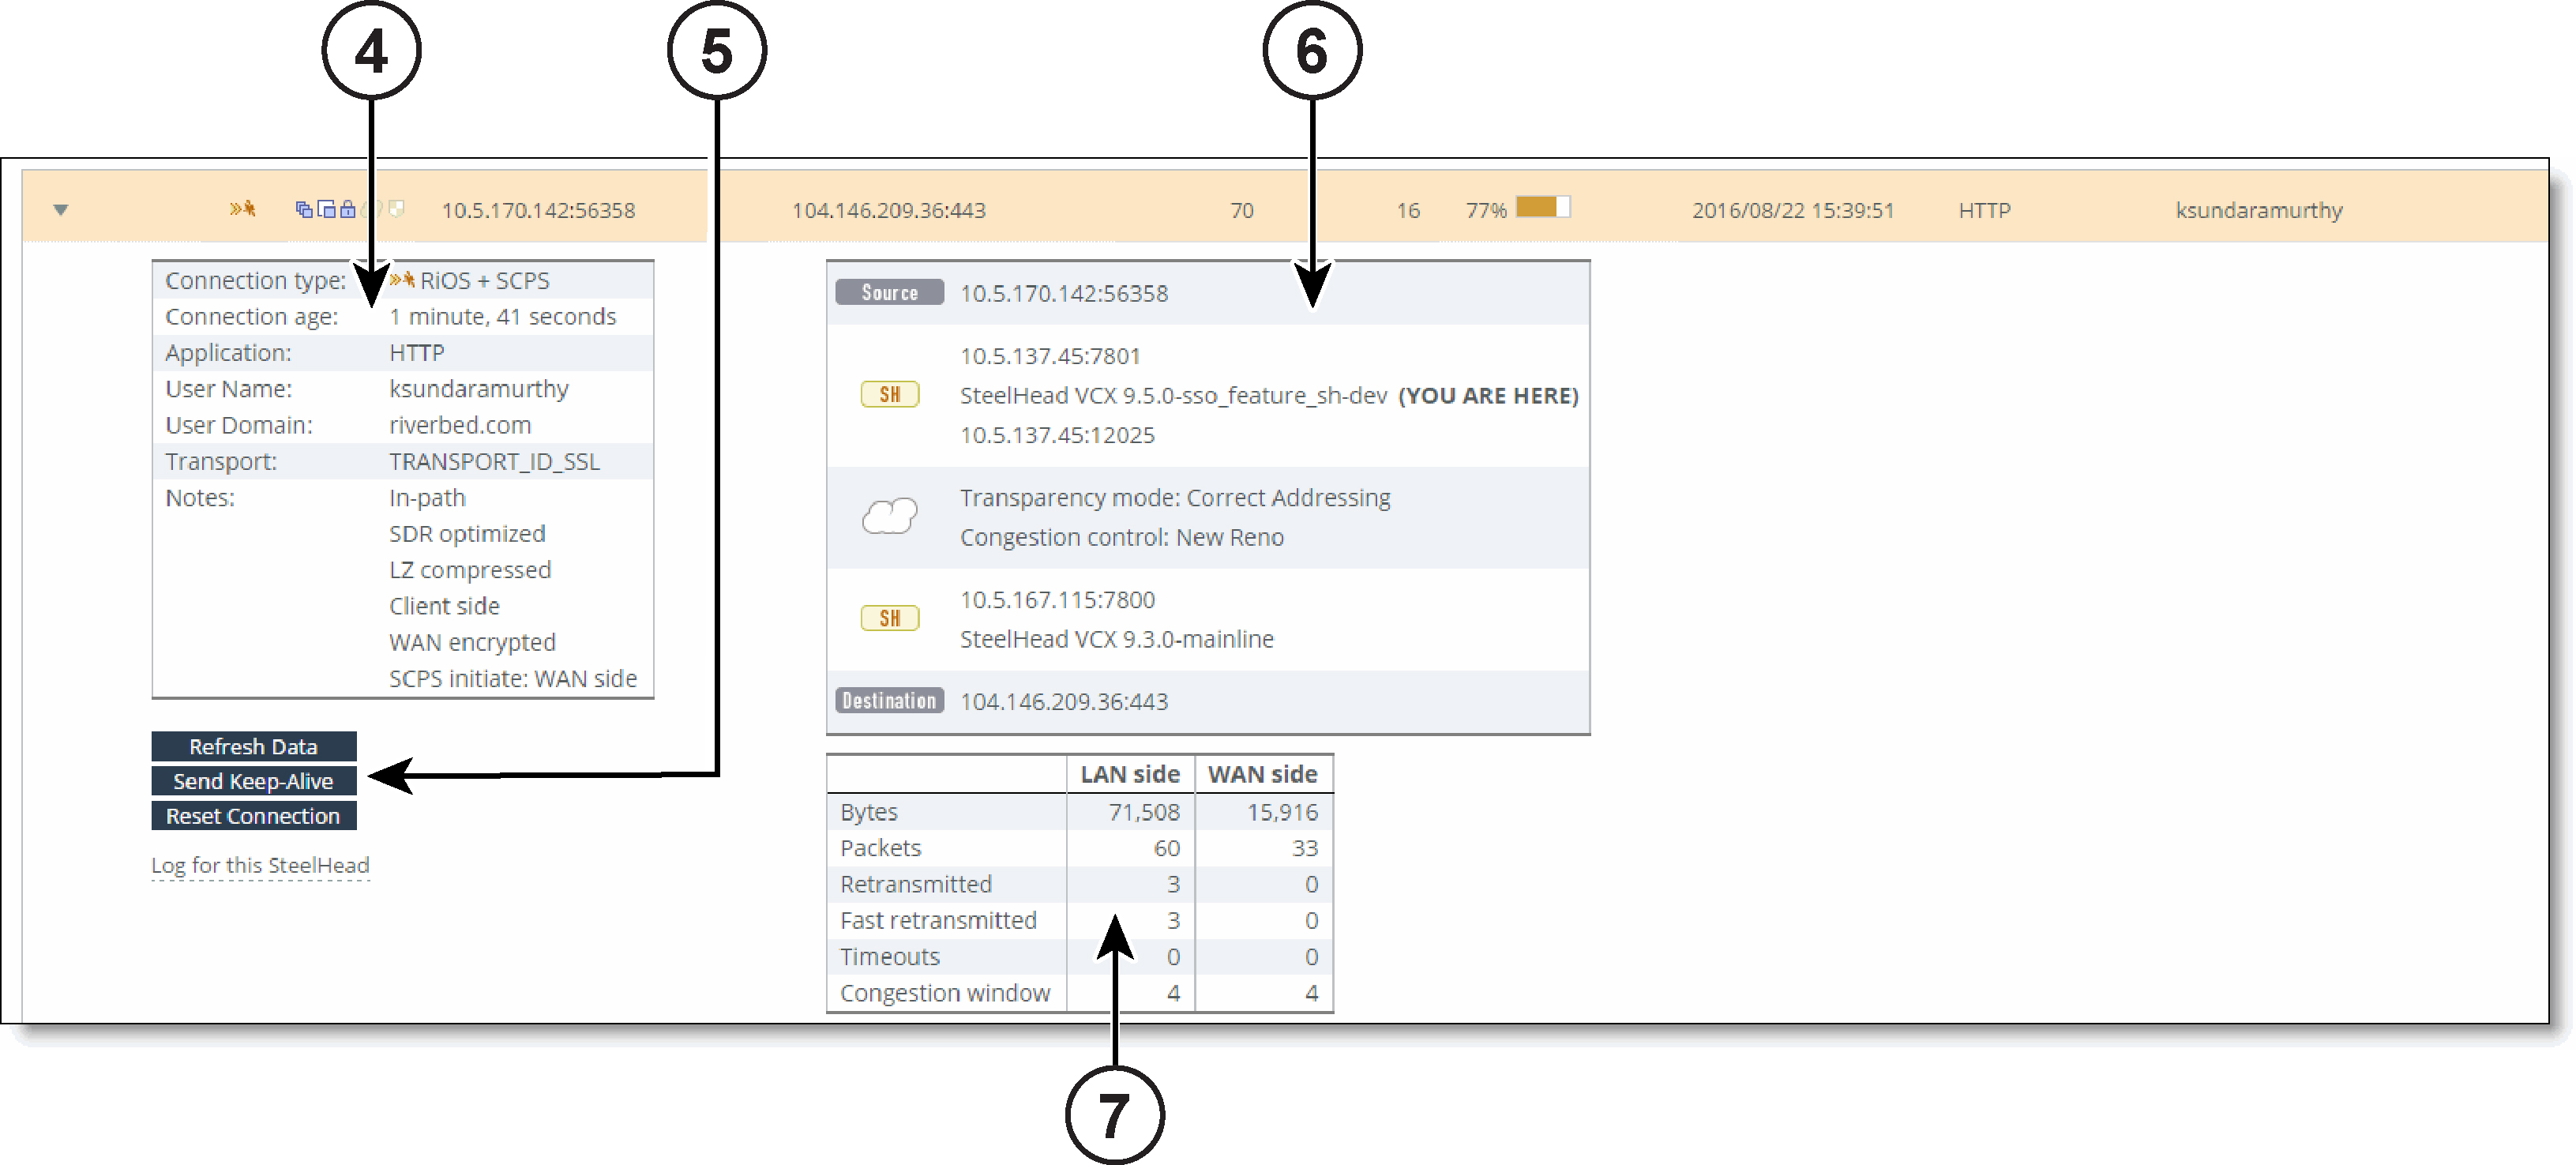Click the LAN side column header
Image resolution: width=2576 pixels, height=1165 pixels.
click(1130, 775)
